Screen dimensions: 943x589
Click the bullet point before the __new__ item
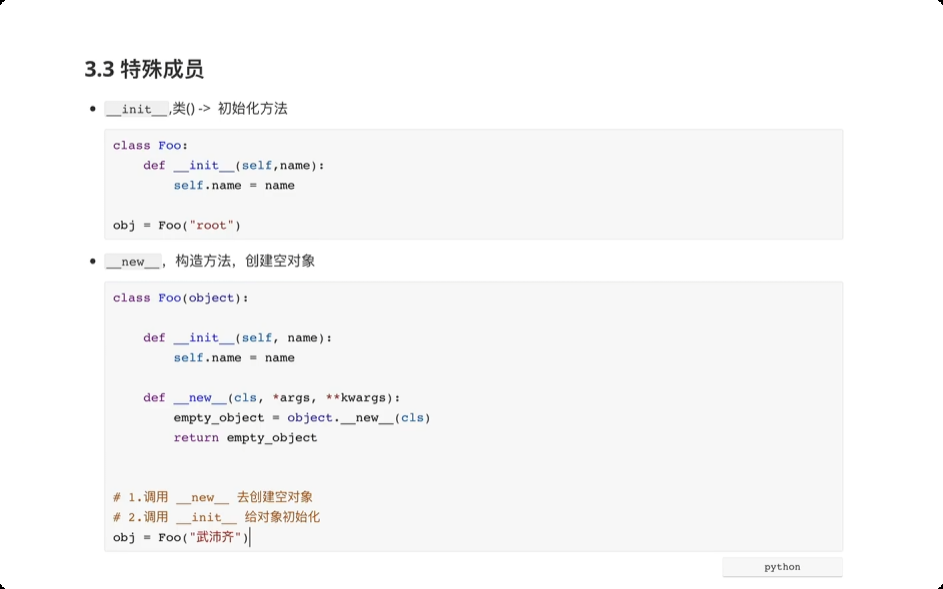click(92, 261)
